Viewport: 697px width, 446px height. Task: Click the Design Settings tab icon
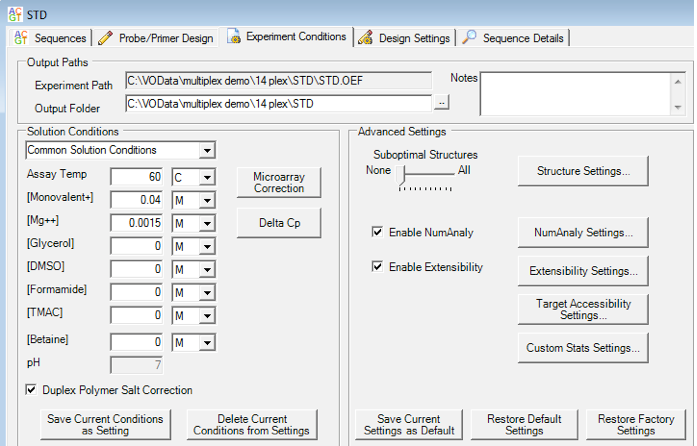click(x=367, y=38)
